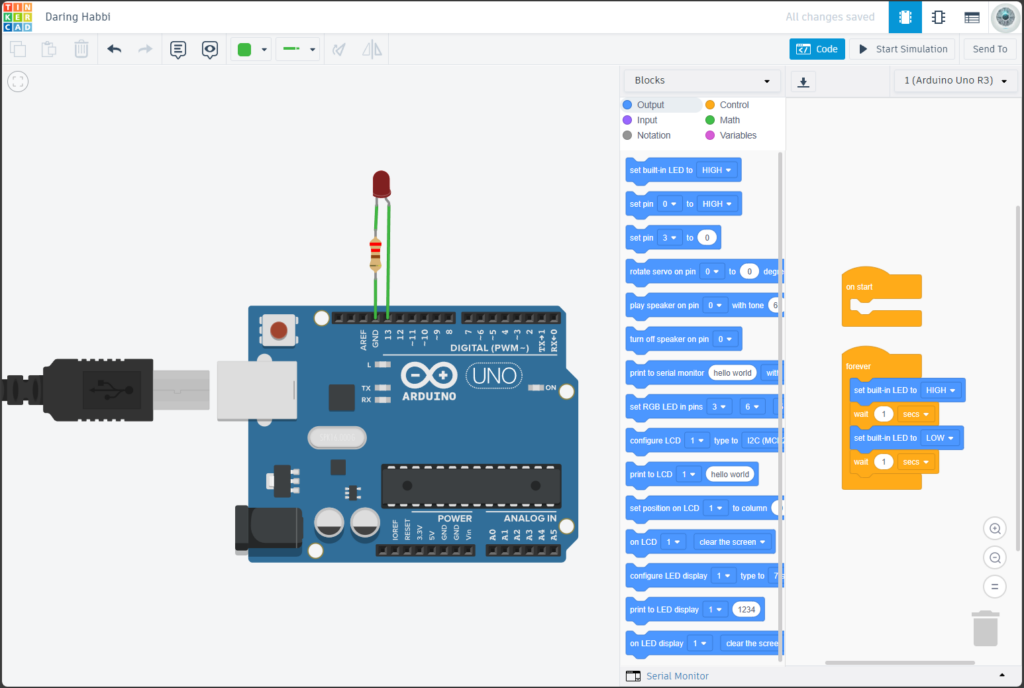Open the Arduino Uno R3 device selector
The image size is (1024, 688).
point(955,80)
